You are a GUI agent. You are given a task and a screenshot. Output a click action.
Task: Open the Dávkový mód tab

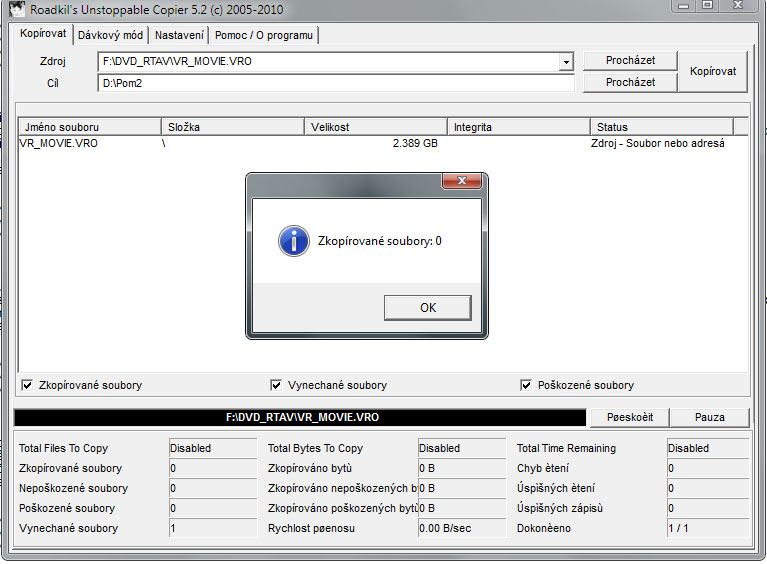(x=111, y=35)
